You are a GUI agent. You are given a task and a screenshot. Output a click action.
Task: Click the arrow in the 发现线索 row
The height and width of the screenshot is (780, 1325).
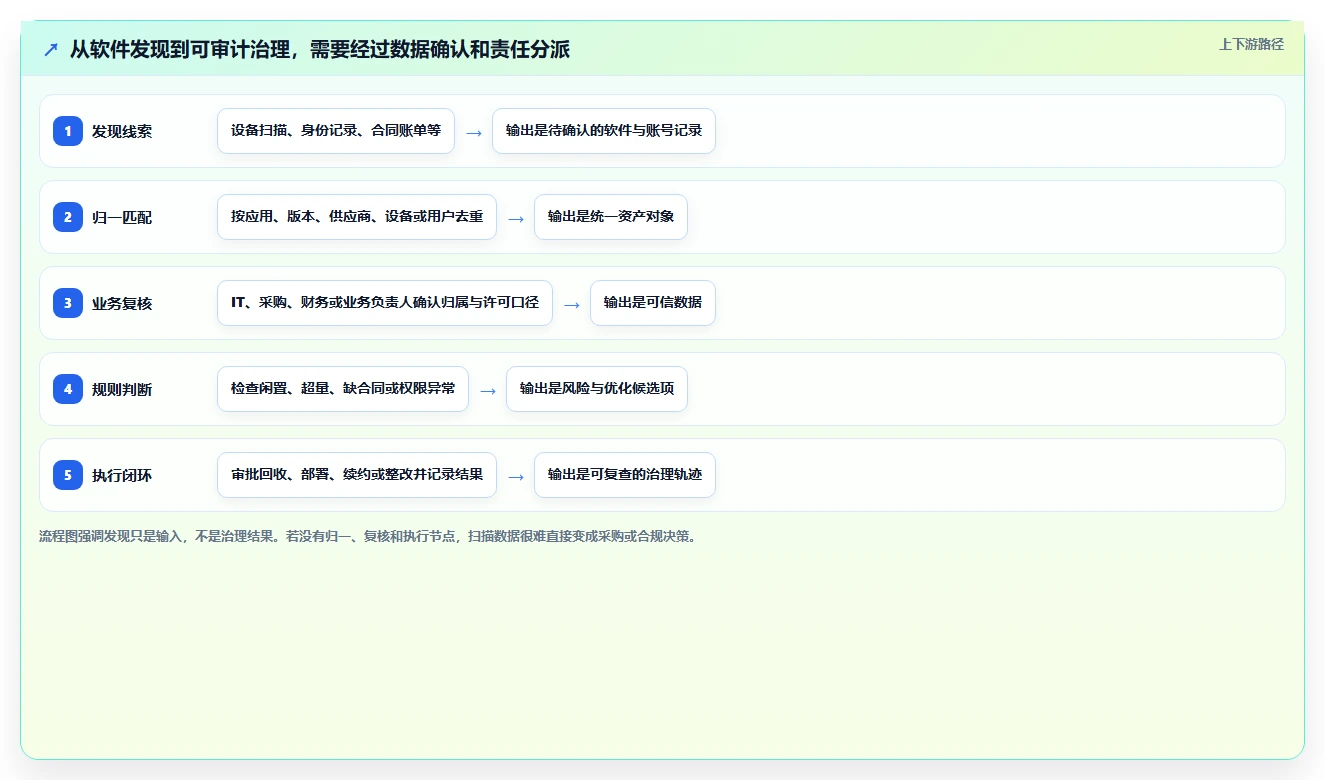[x=474, y=132]
